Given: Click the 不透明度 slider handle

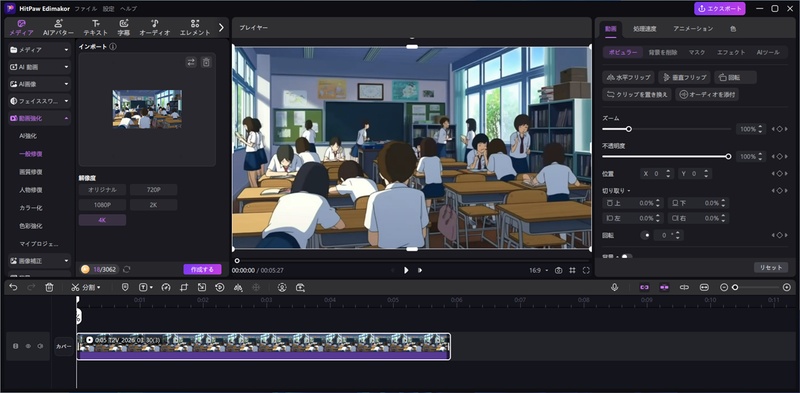Looking at the screenshot, I should (x=728, y=156).
